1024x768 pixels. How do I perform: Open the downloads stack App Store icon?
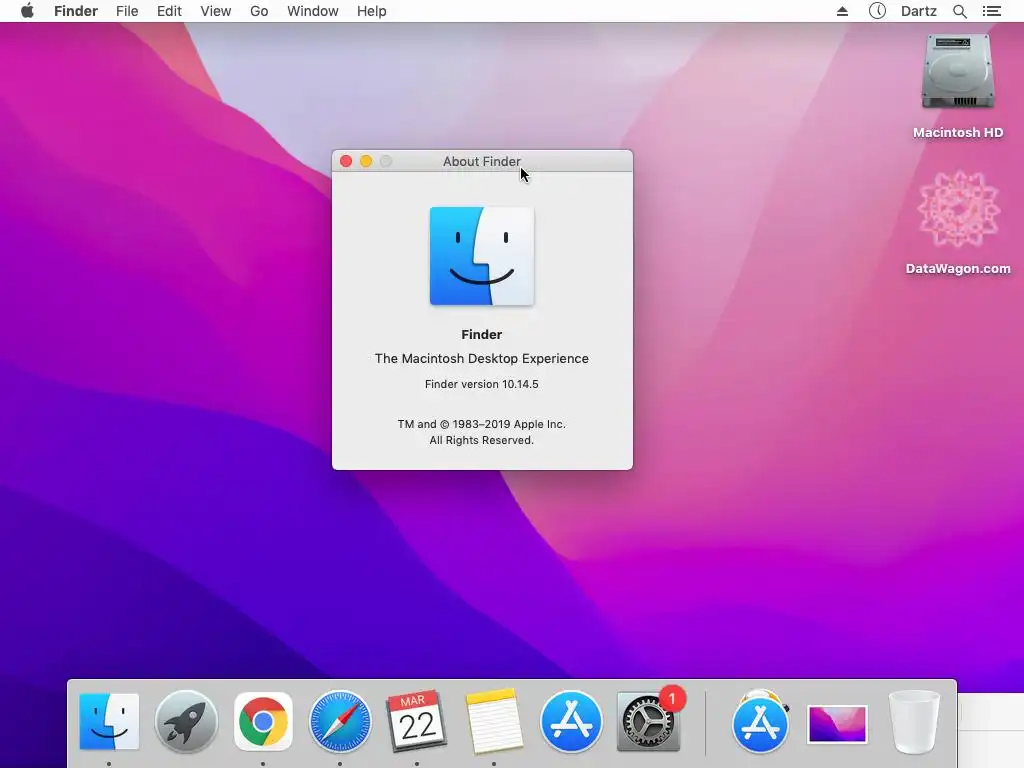point(760,722)
